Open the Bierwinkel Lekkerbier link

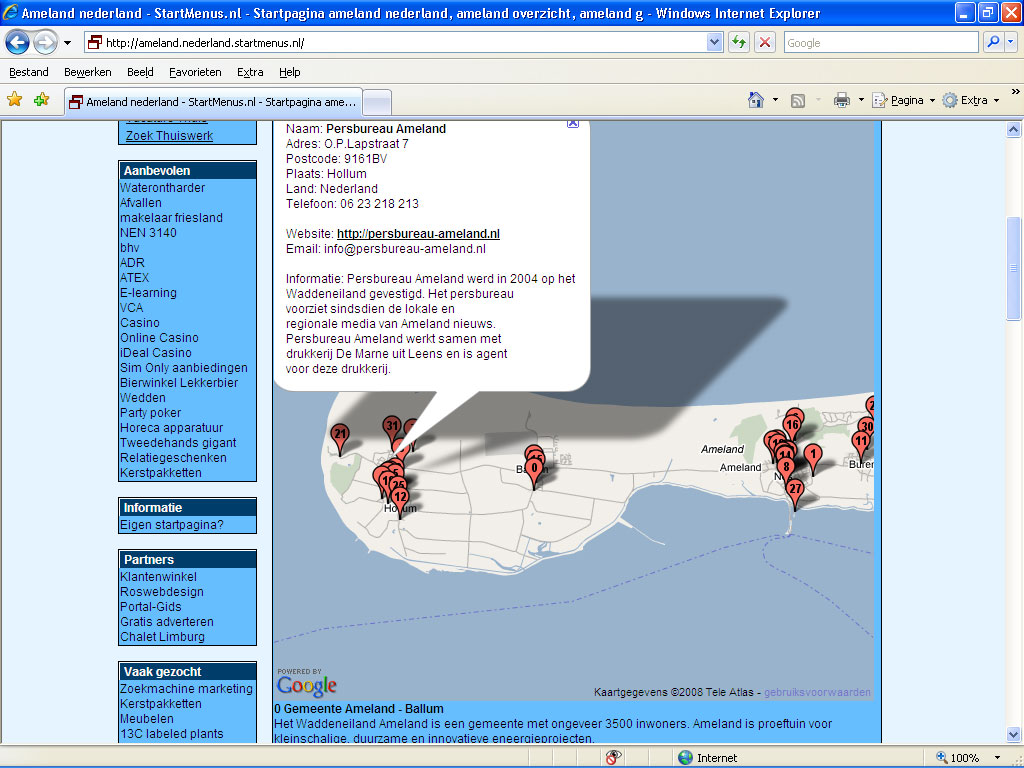(x=179, y=383)
